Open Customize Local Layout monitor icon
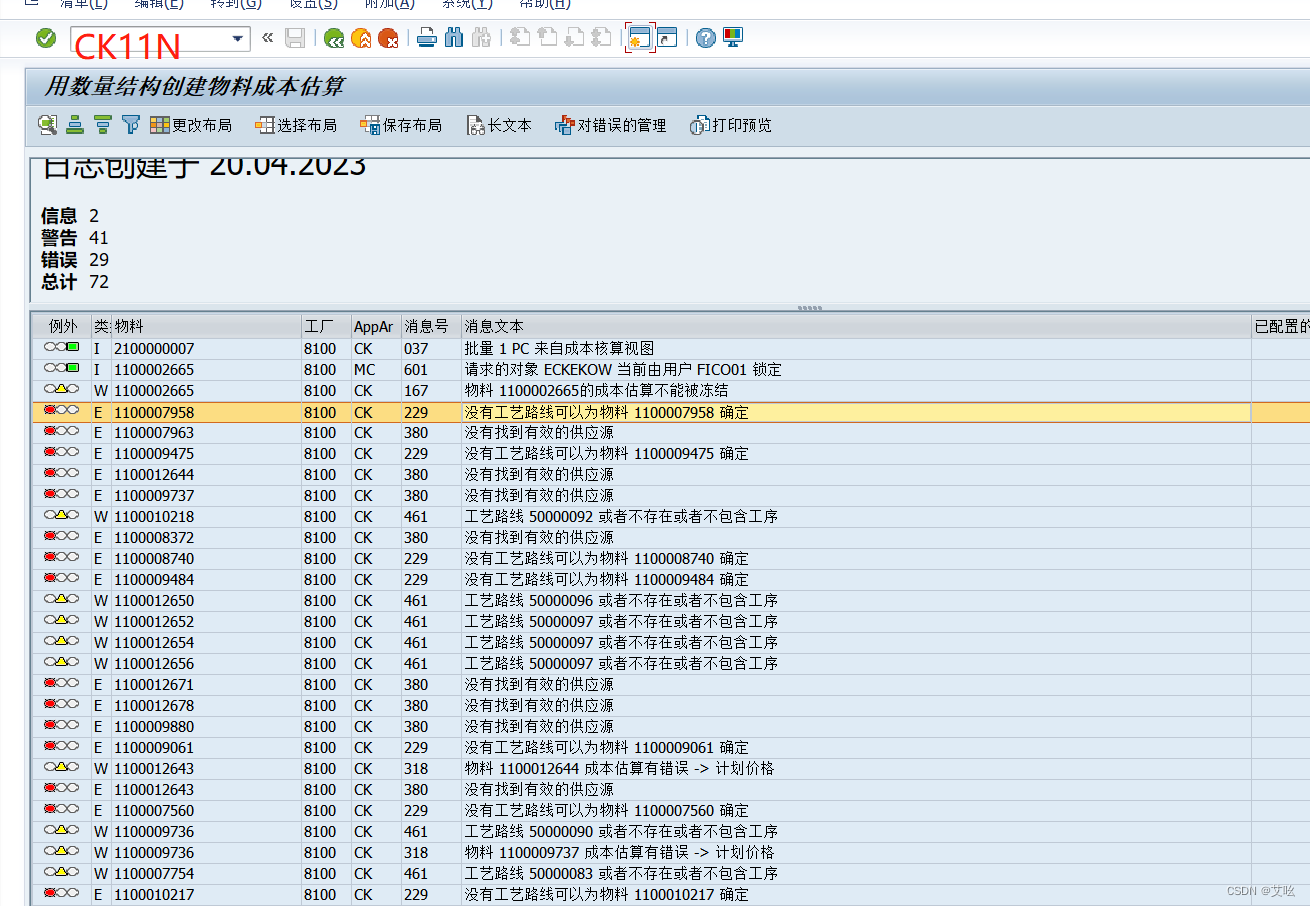Viewport: 1310px width, 906px height. click(733, 37)
